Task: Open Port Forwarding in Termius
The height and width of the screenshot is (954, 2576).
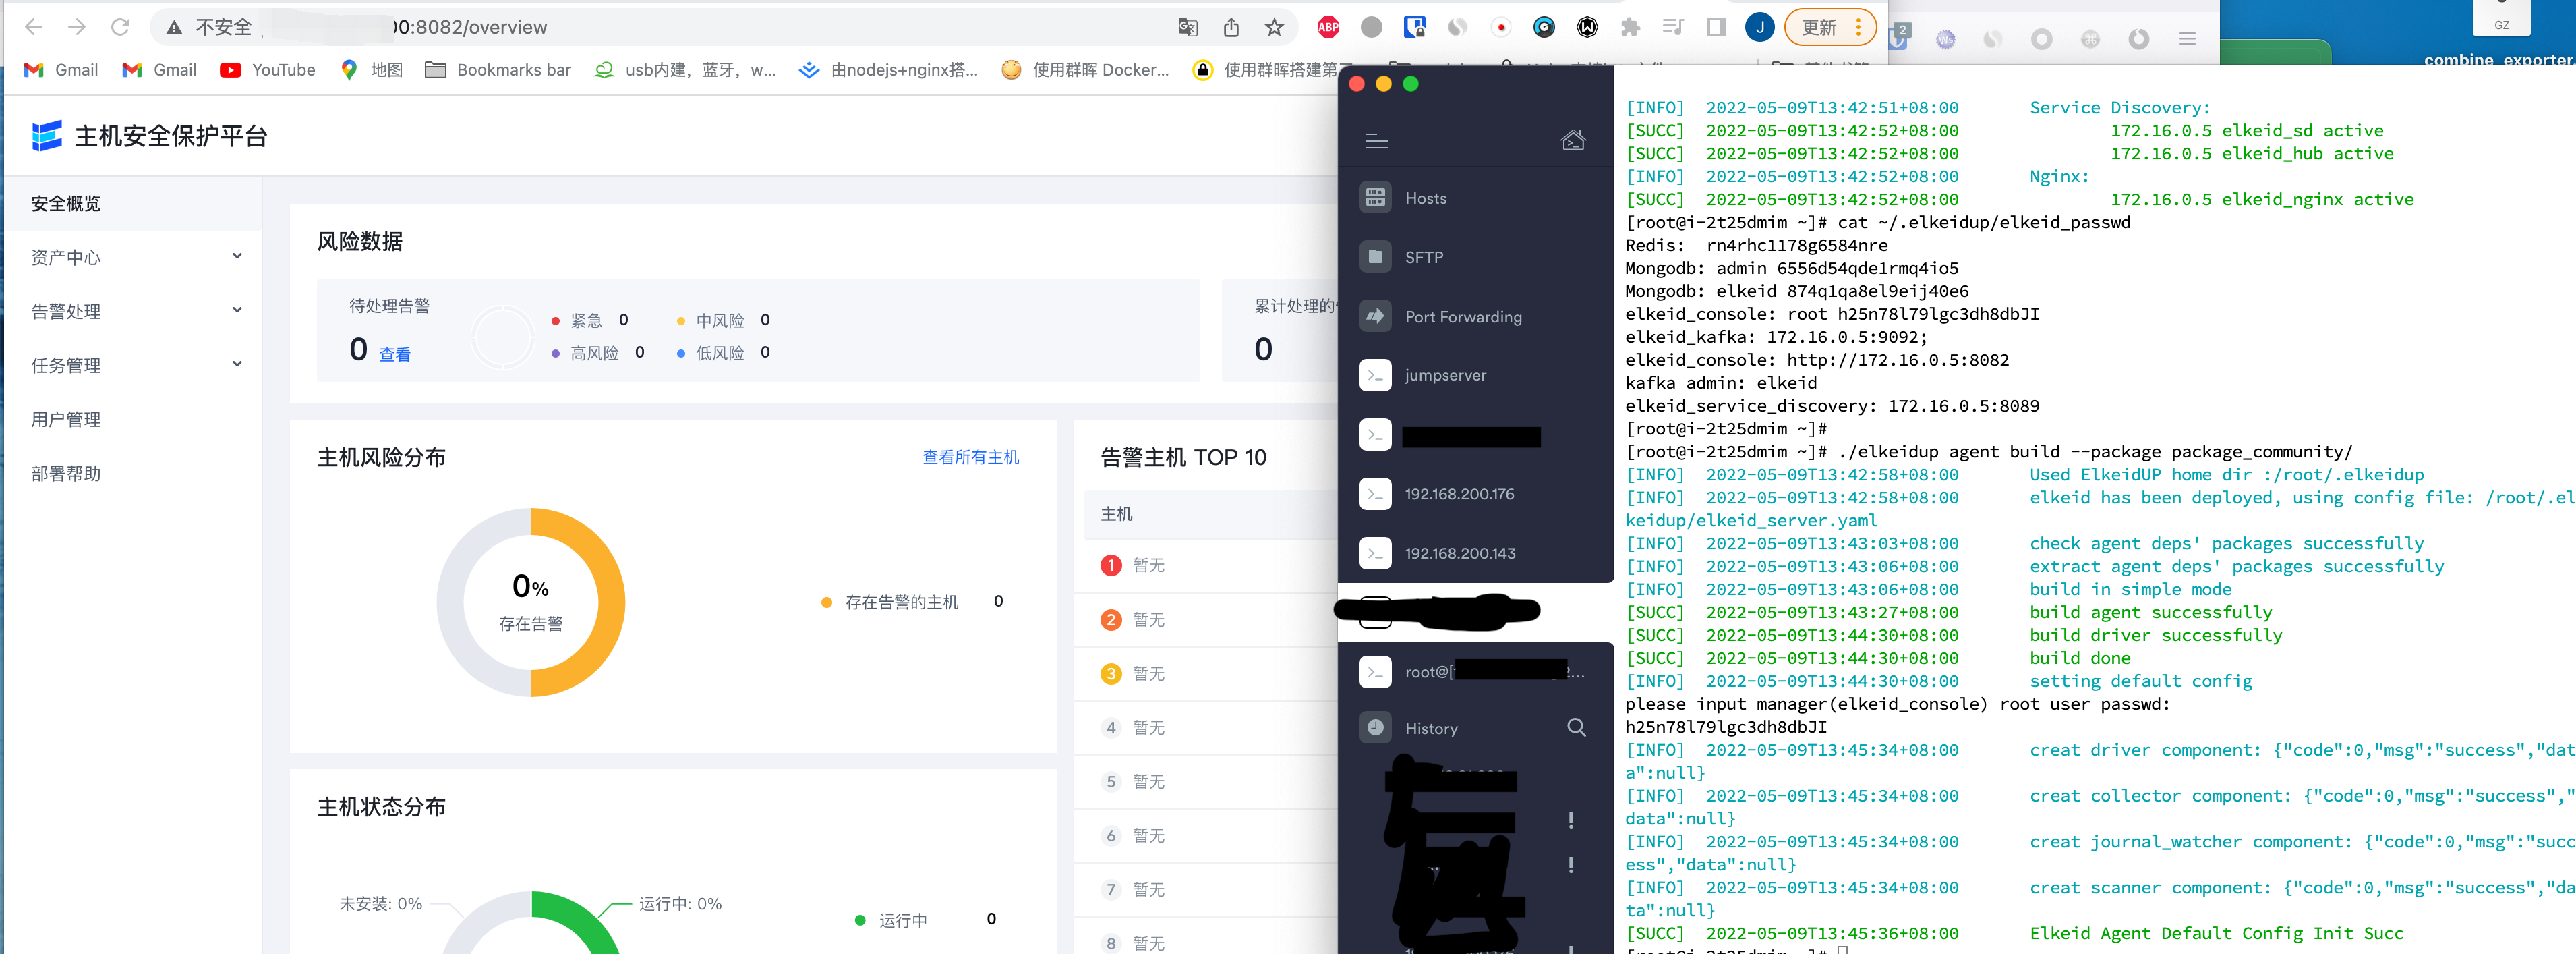Action: (x=1462, y=317)
